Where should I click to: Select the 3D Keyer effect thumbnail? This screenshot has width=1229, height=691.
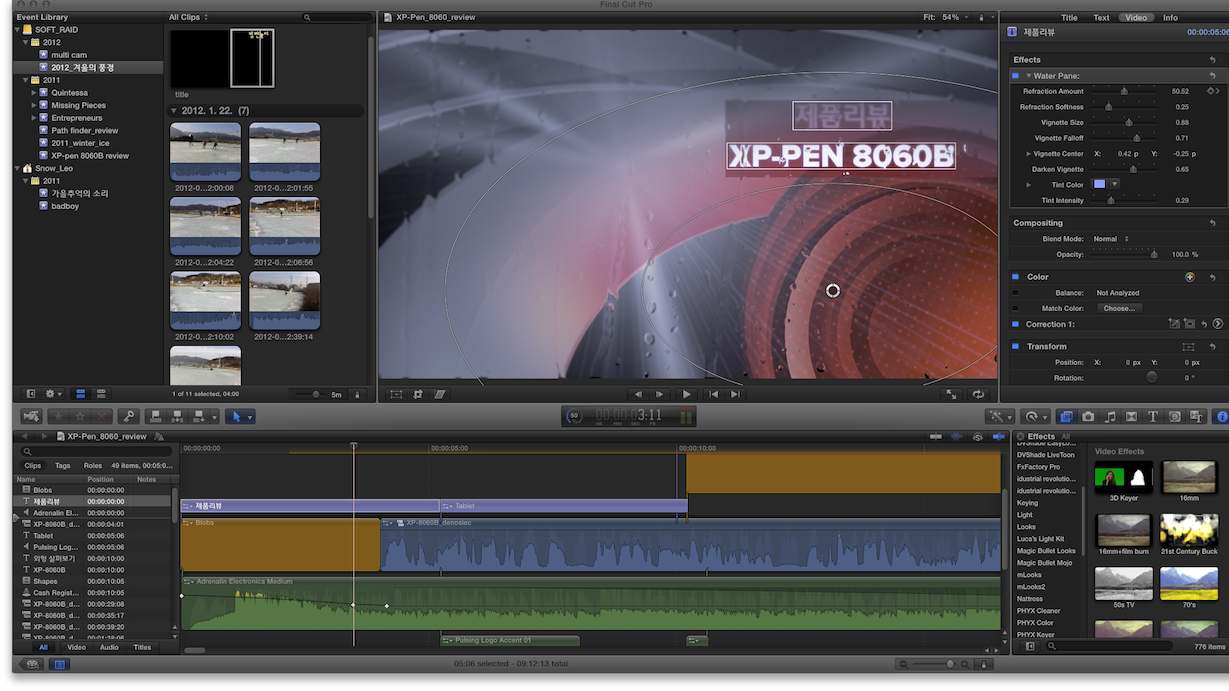coord(1124,477)
